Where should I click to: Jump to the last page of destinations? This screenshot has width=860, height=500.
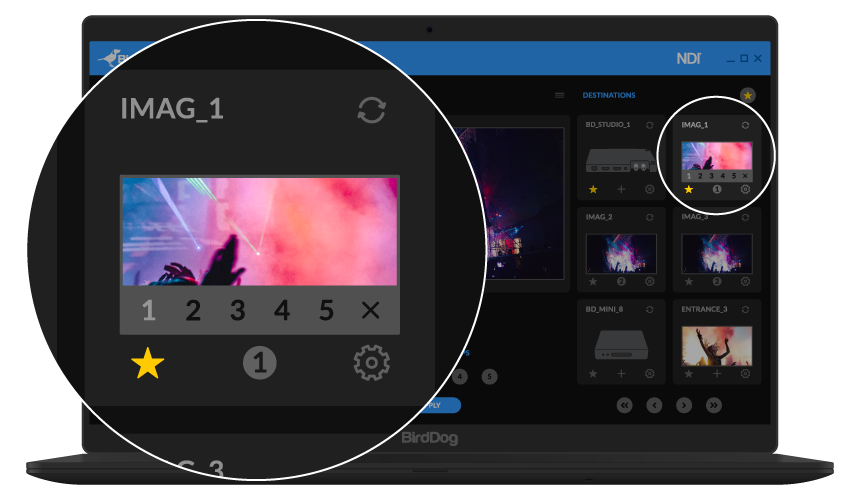point(714,405)
